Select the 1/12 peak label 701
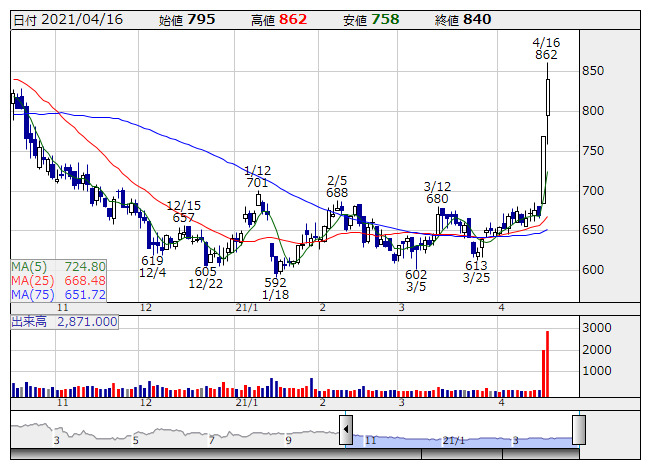The height and width of the screenshot is (470, 653). click(257, 183)
